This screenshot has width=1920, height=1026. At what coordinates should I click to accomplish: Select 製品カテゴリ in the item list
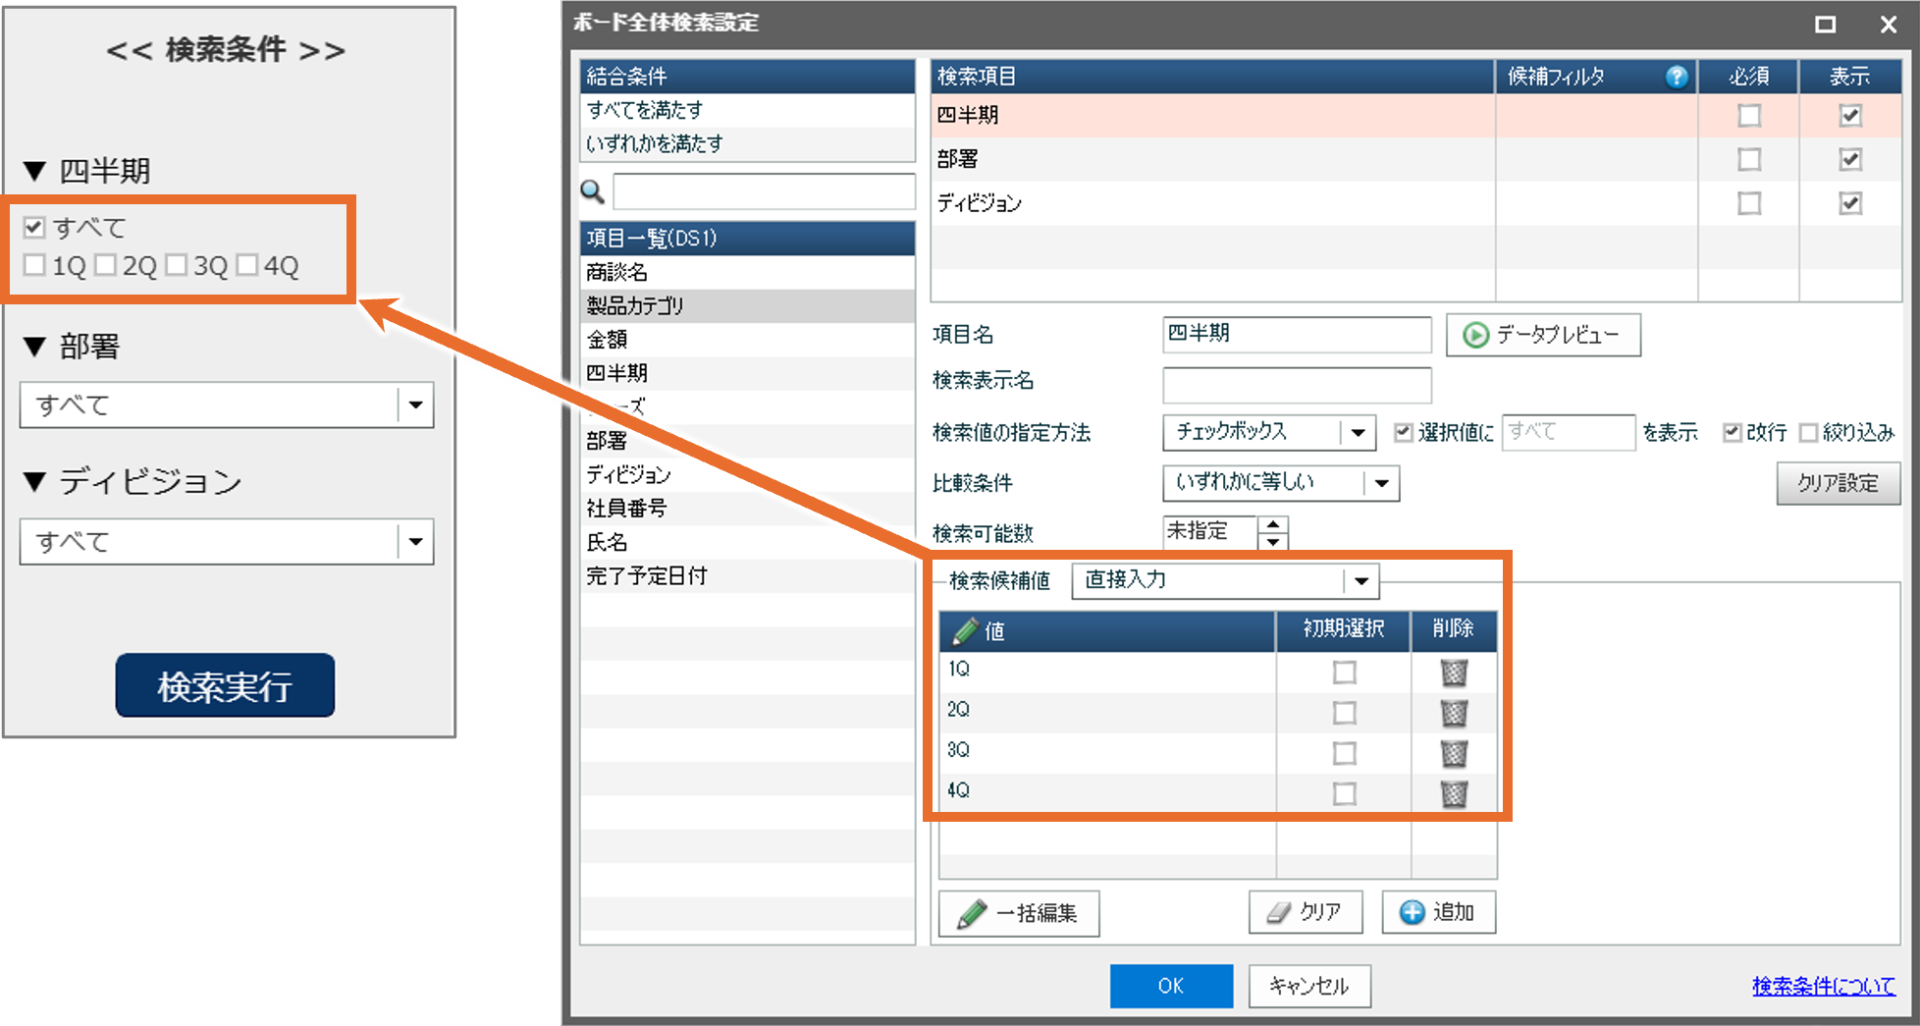tap(635, 306)
